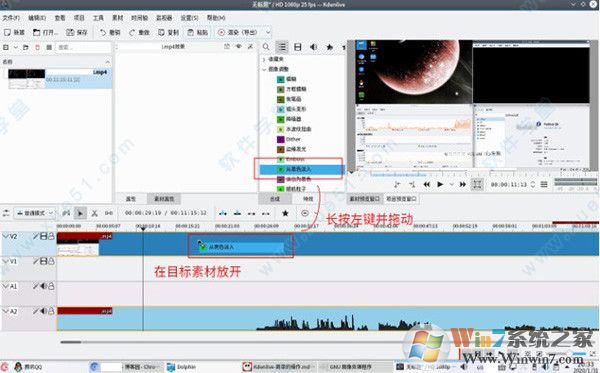Click the Undo button in main toolbar

(x=110, y=33)
